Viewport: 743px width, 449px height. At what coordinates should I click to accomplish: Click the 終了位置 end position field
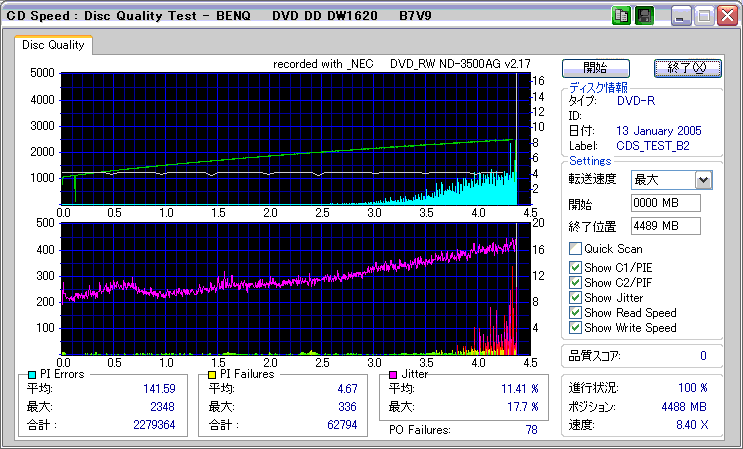tap(665, 225)
